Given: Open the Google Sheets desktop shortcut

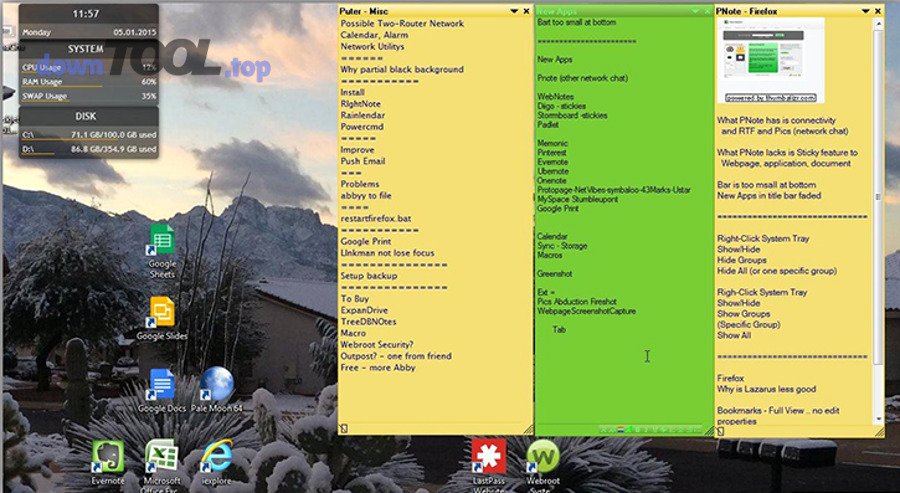Looking at the screenshot, I should pos(162,242).
